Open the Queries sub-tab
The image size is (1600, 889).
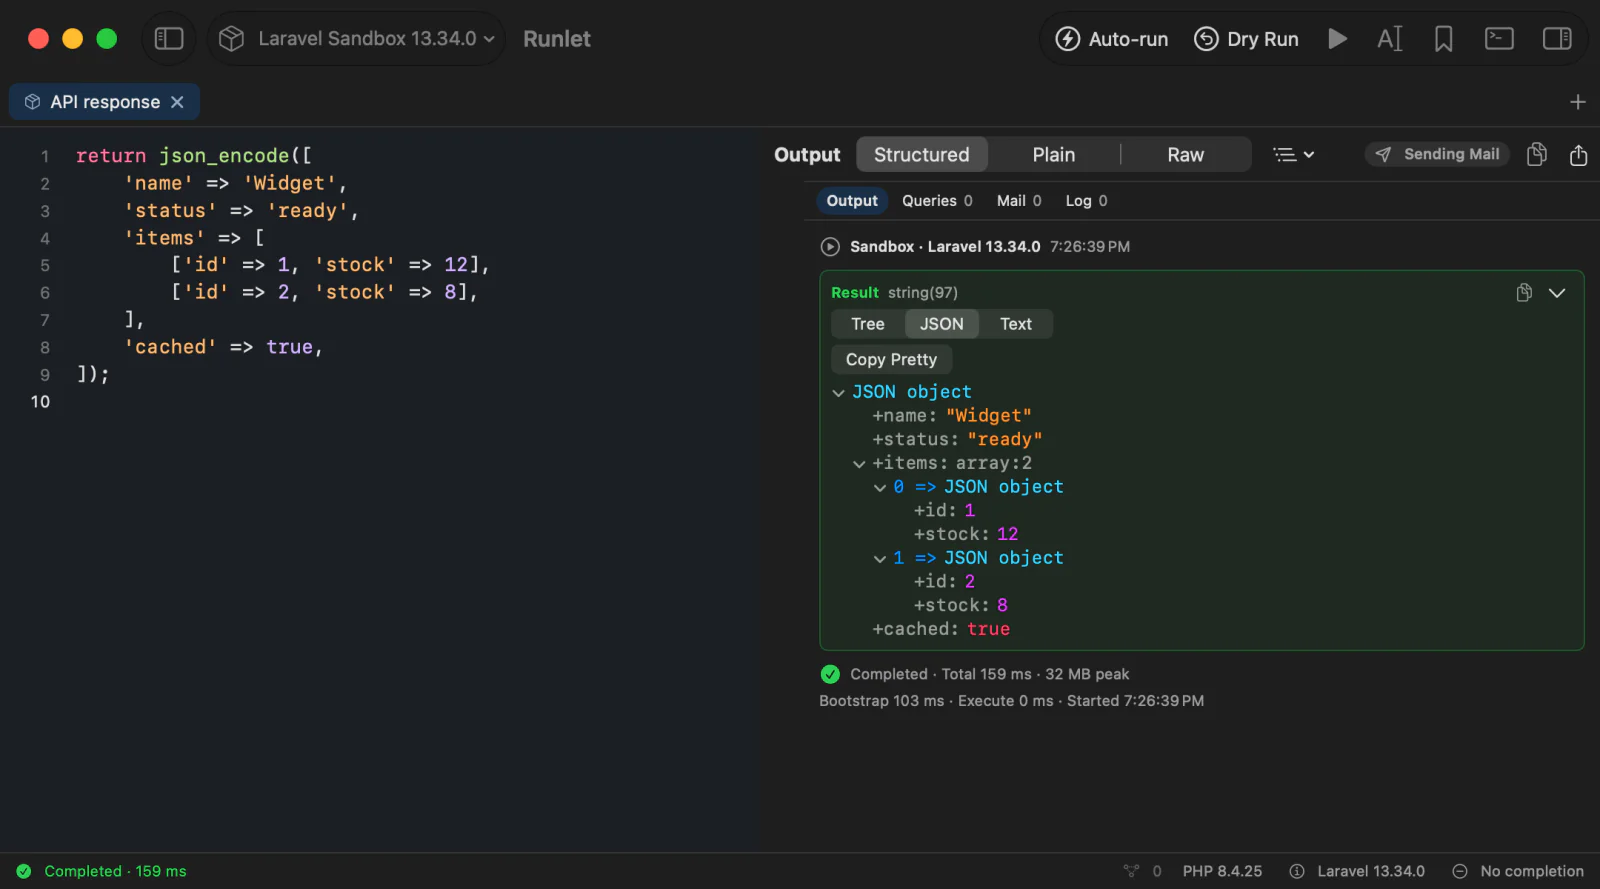tap(937, 201)
